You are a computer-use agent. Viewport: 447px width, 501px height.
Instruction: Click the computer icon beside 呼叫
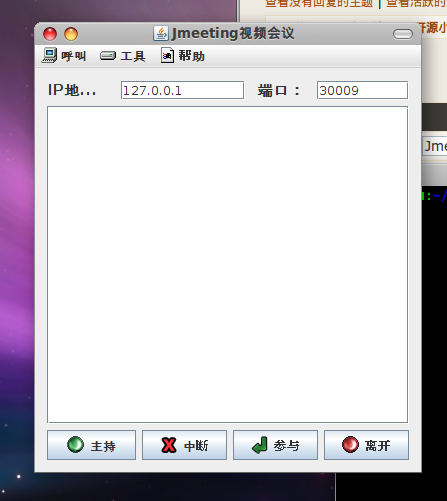pyautogui.click(x=49, y=55)
